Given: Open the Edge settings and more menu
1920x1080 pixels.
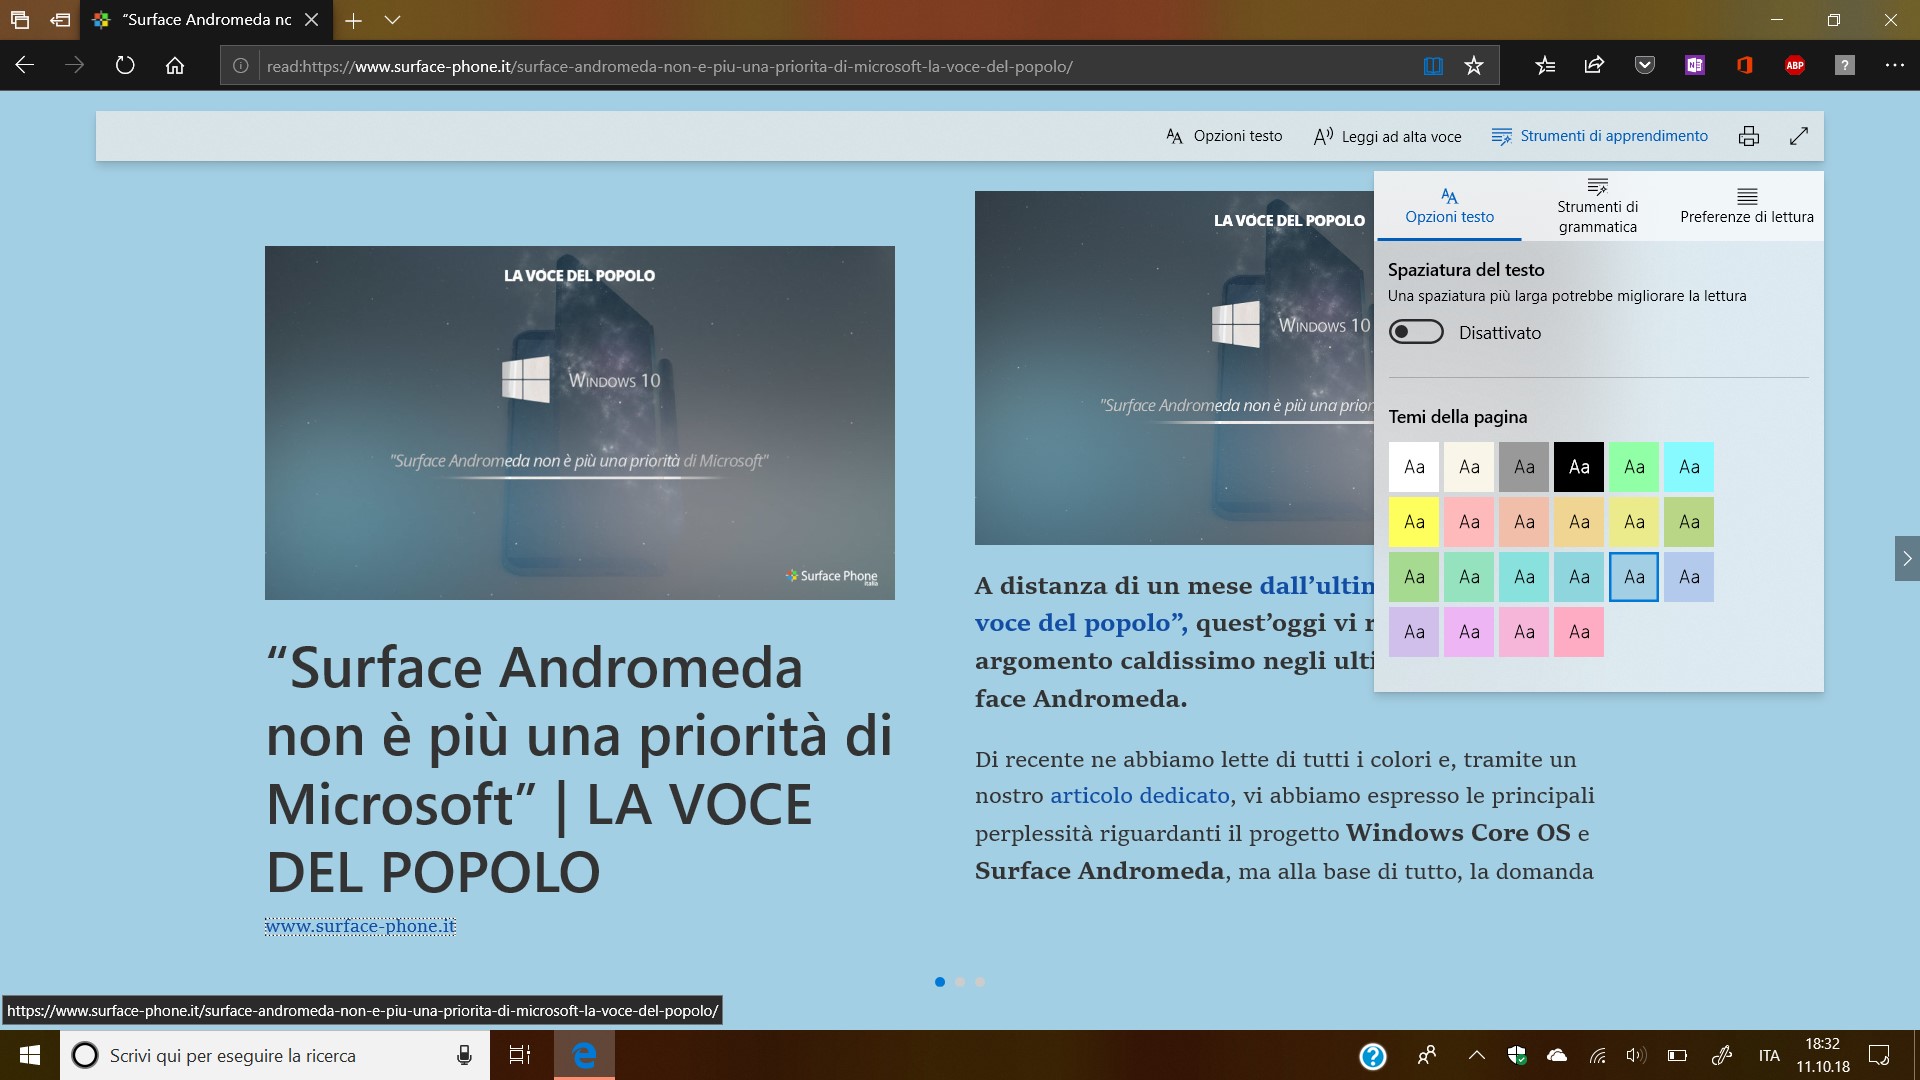Looking at the screenshot, I should [1894, 65].
